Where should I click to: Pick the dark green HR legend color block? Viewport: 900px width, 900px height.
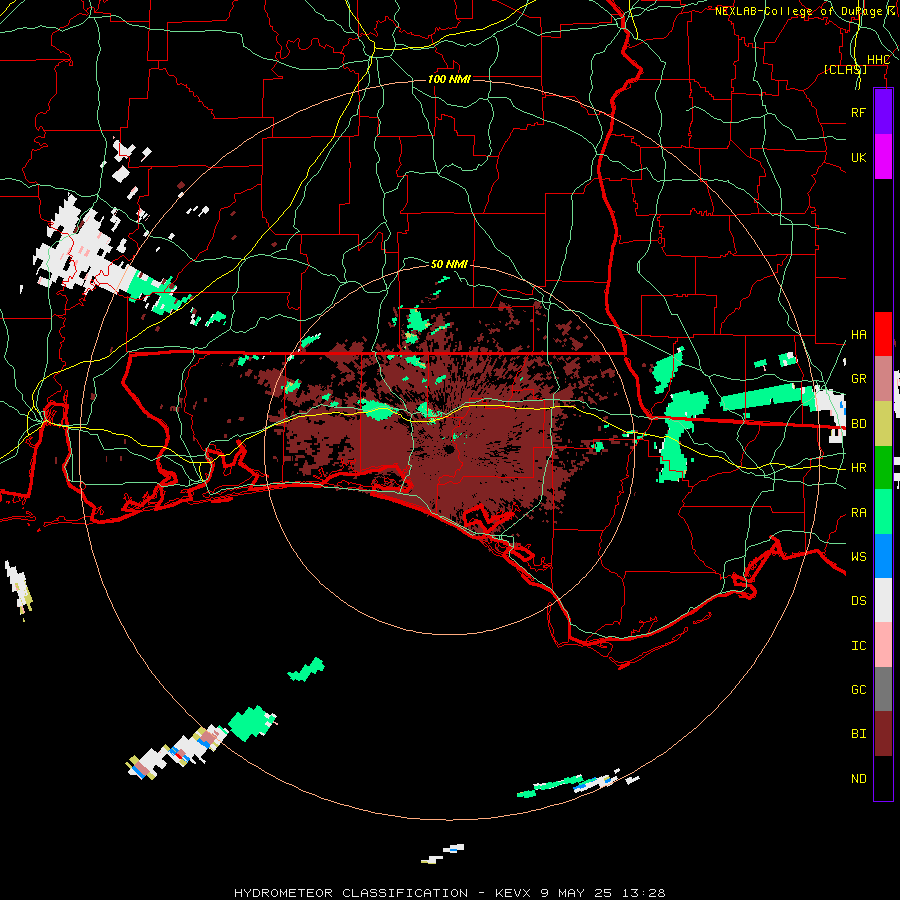[883, 467]
